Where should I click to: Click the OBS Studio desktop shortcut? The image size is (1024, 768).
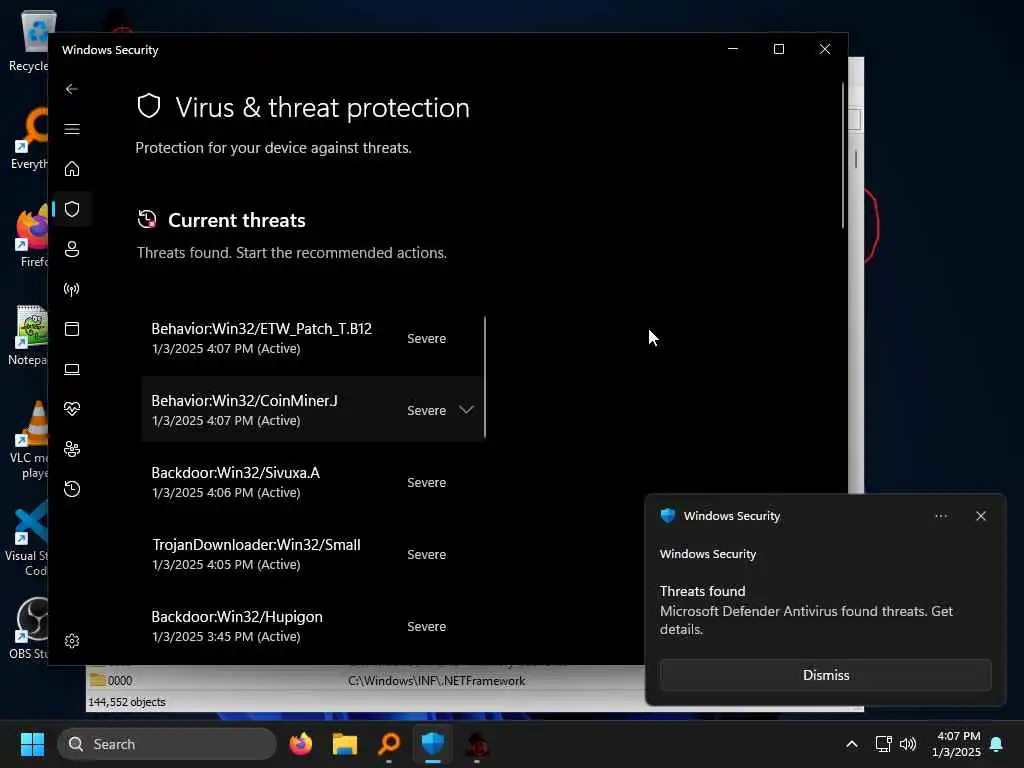point(29,628)
